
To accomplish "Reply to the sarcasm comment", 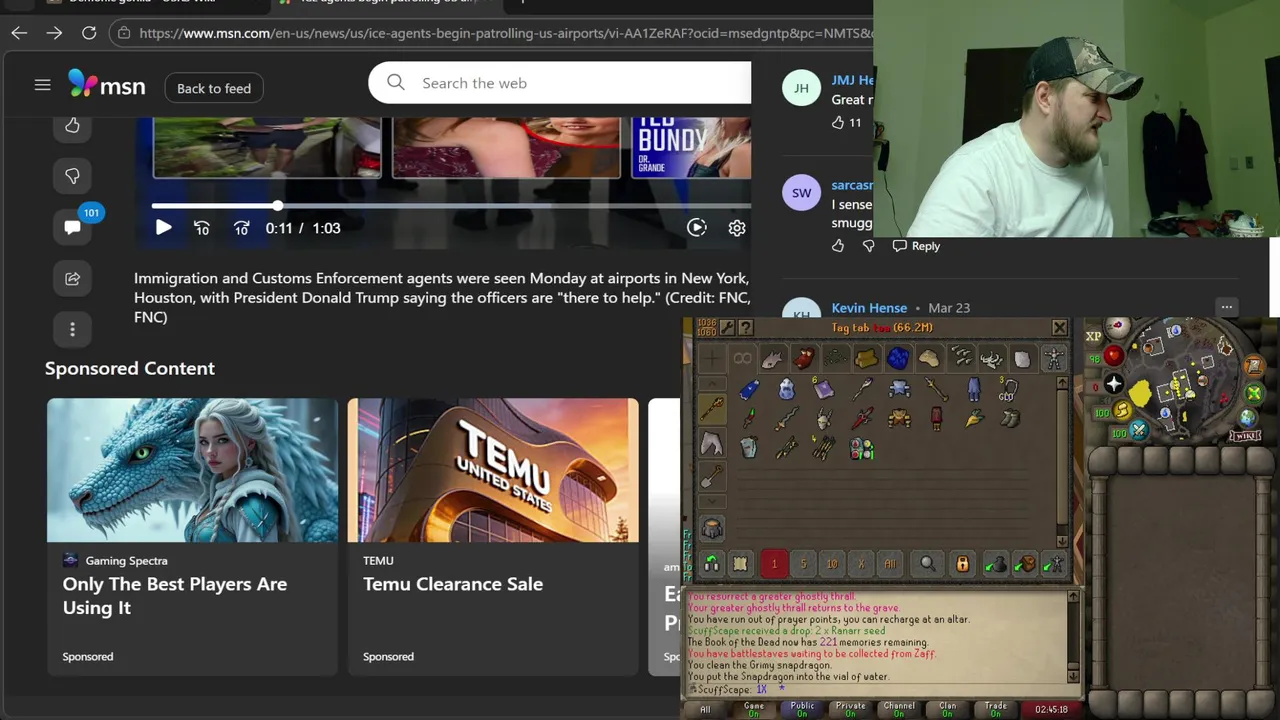I will [x=916, y=246].
